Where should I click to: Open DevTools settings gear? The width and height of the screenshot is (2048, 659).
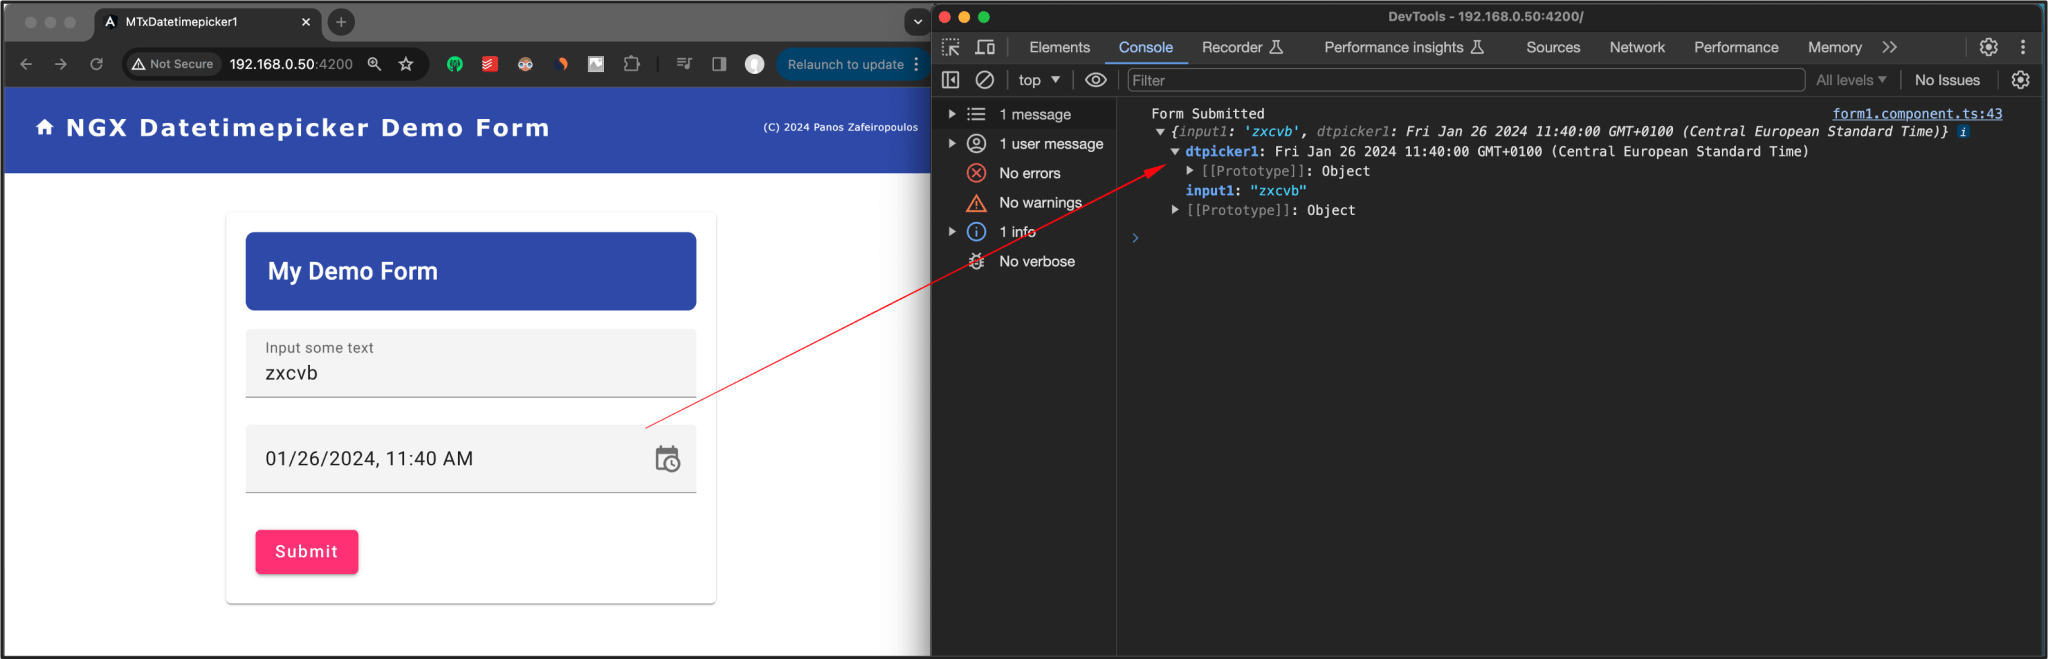pyautogui.click(x=1988, y=47)
